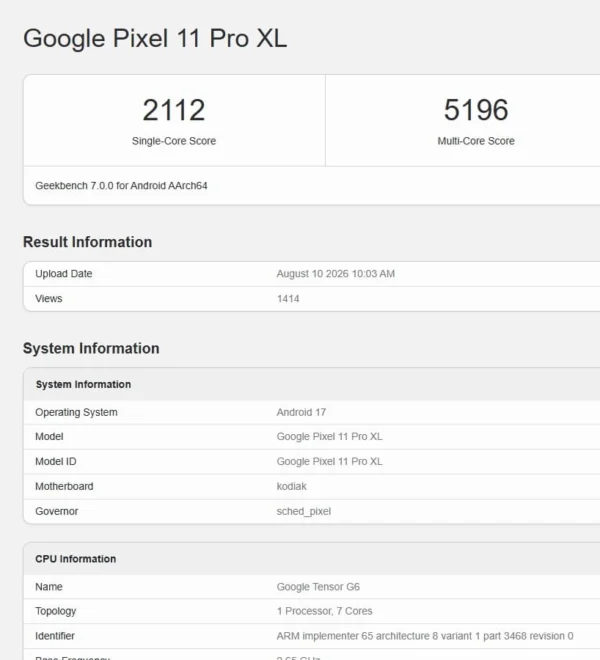Click the Result Information heading
Image resolution: width=600 pixels, height=660 pixels.
(x=88, y=242)
